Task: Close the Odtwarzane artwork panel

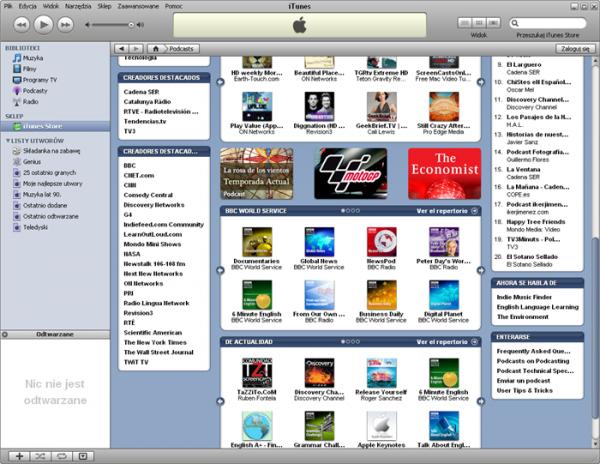Action: pos(5,334)
